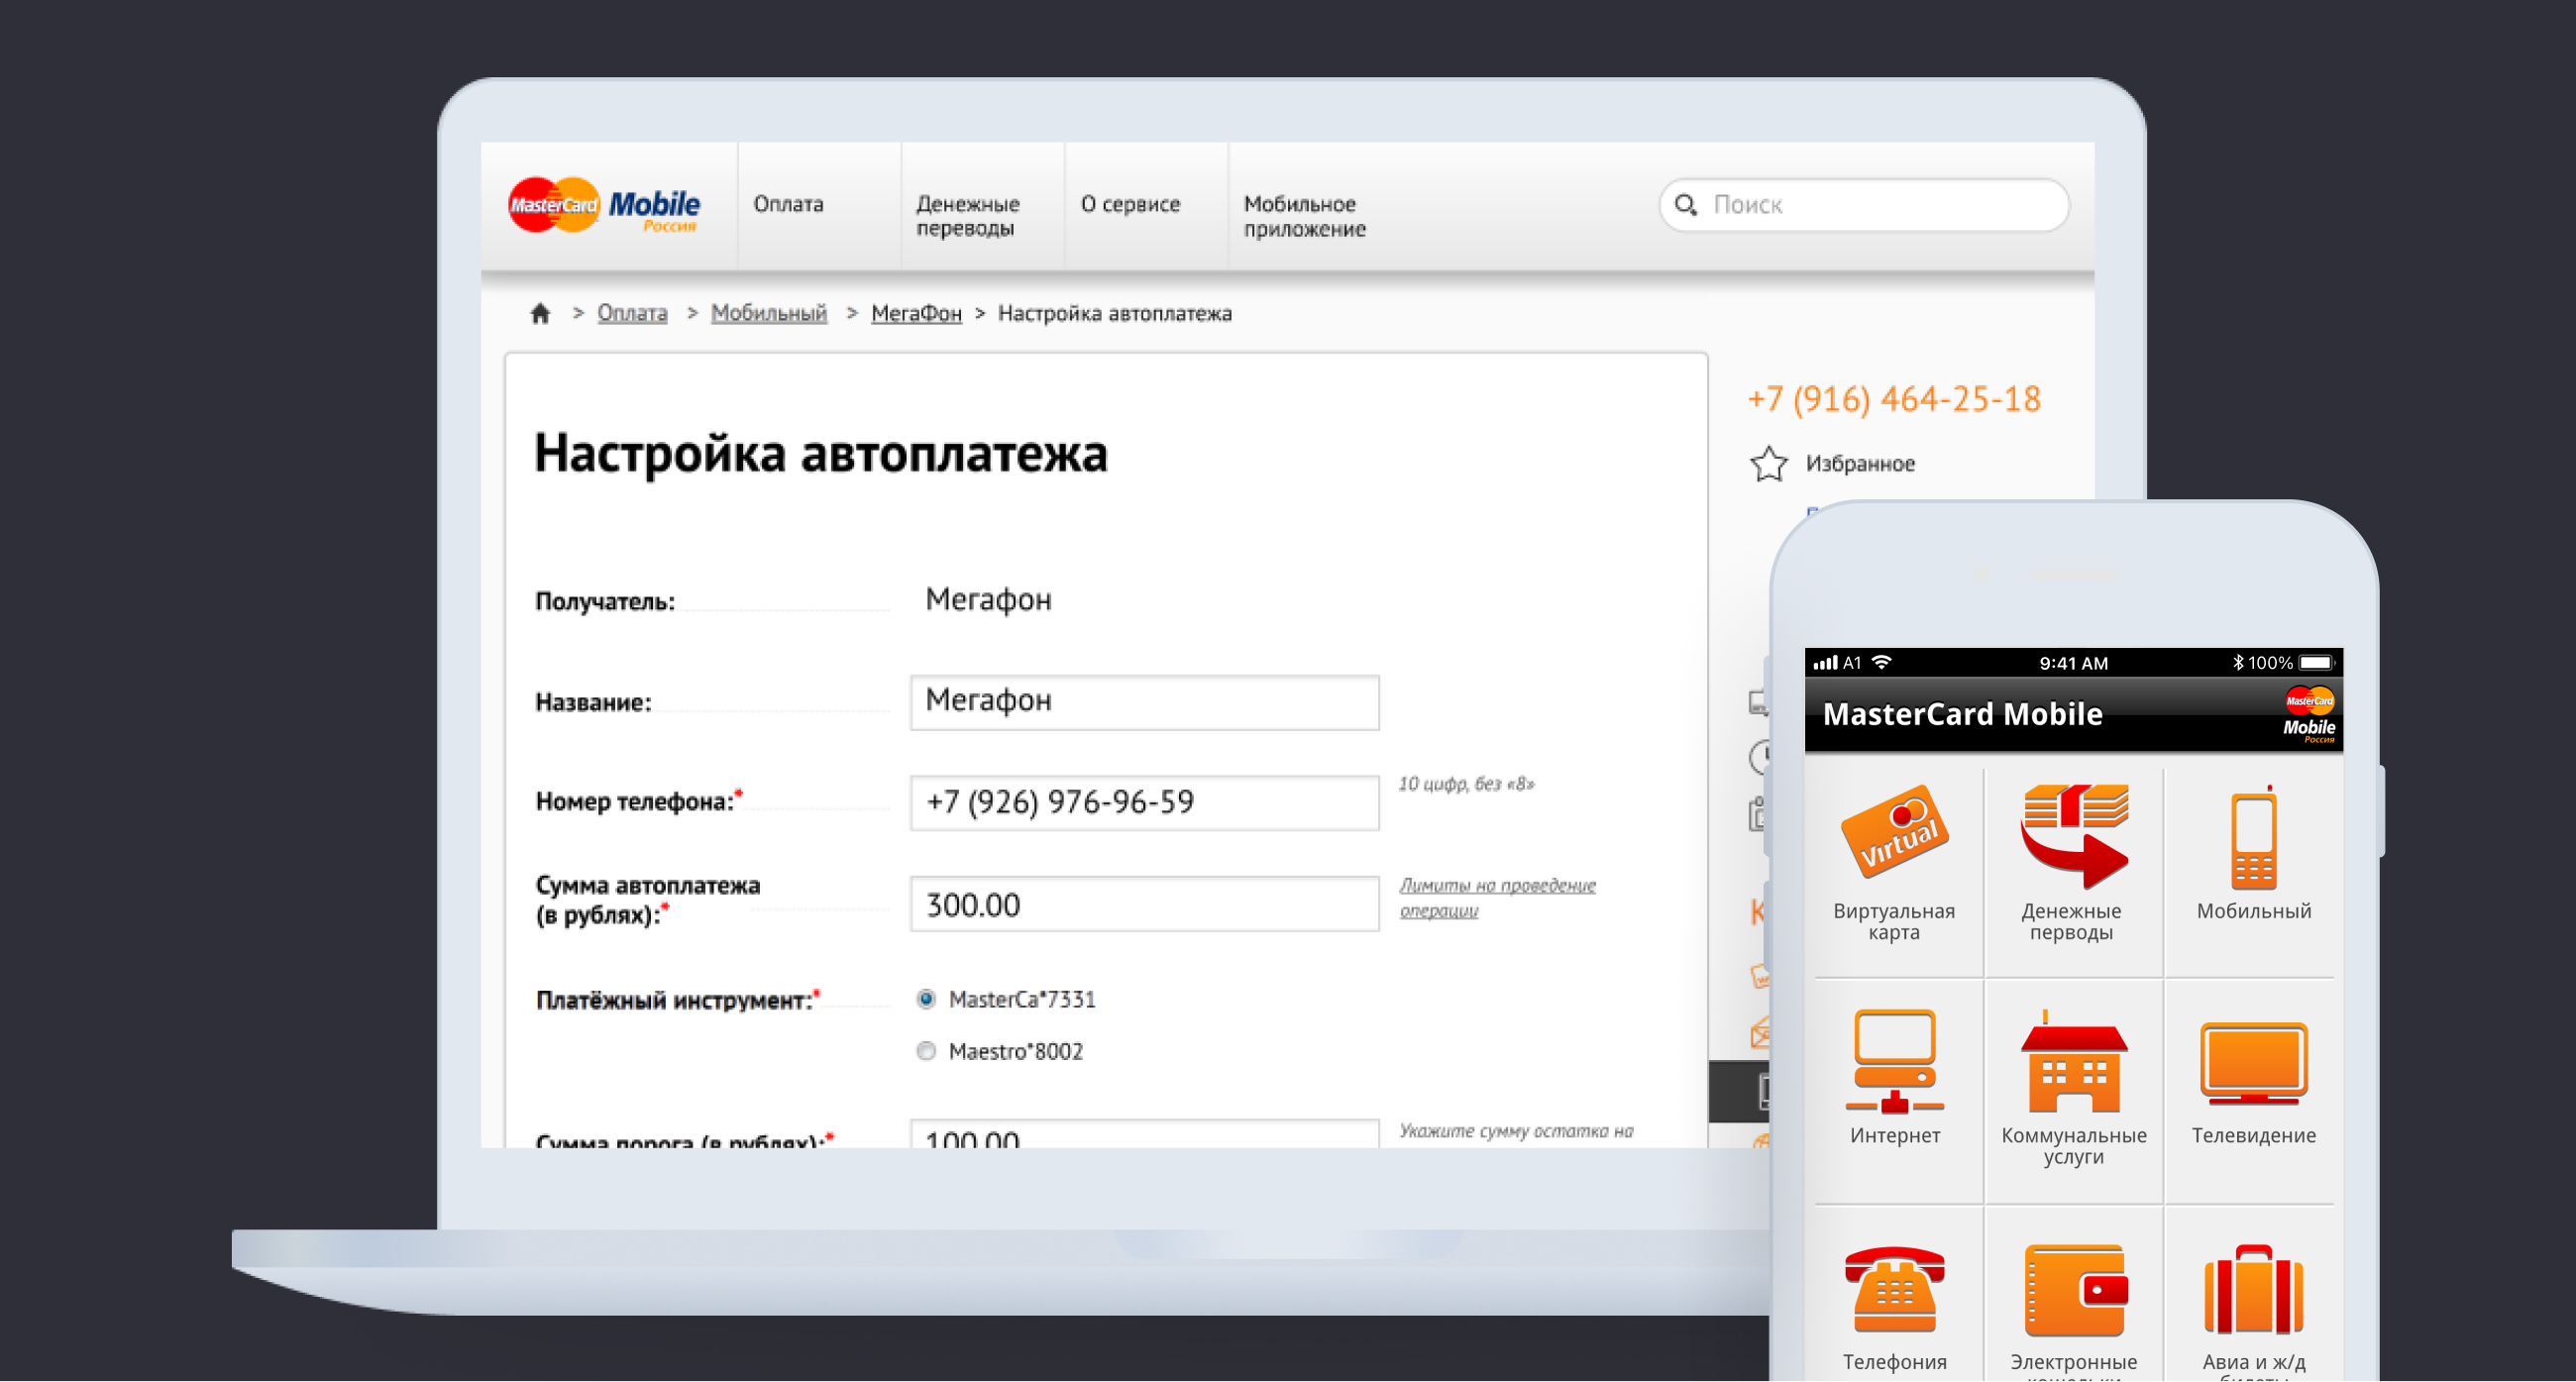Go to Мобильный via breadcrumb

coord(768,313)
